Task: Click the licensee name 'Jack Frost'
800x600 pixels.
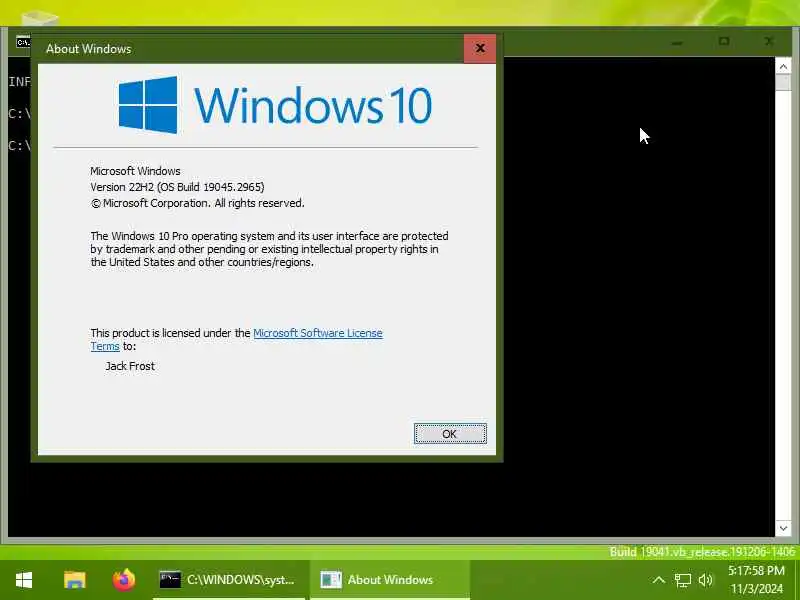Action: tap(130, 366)
